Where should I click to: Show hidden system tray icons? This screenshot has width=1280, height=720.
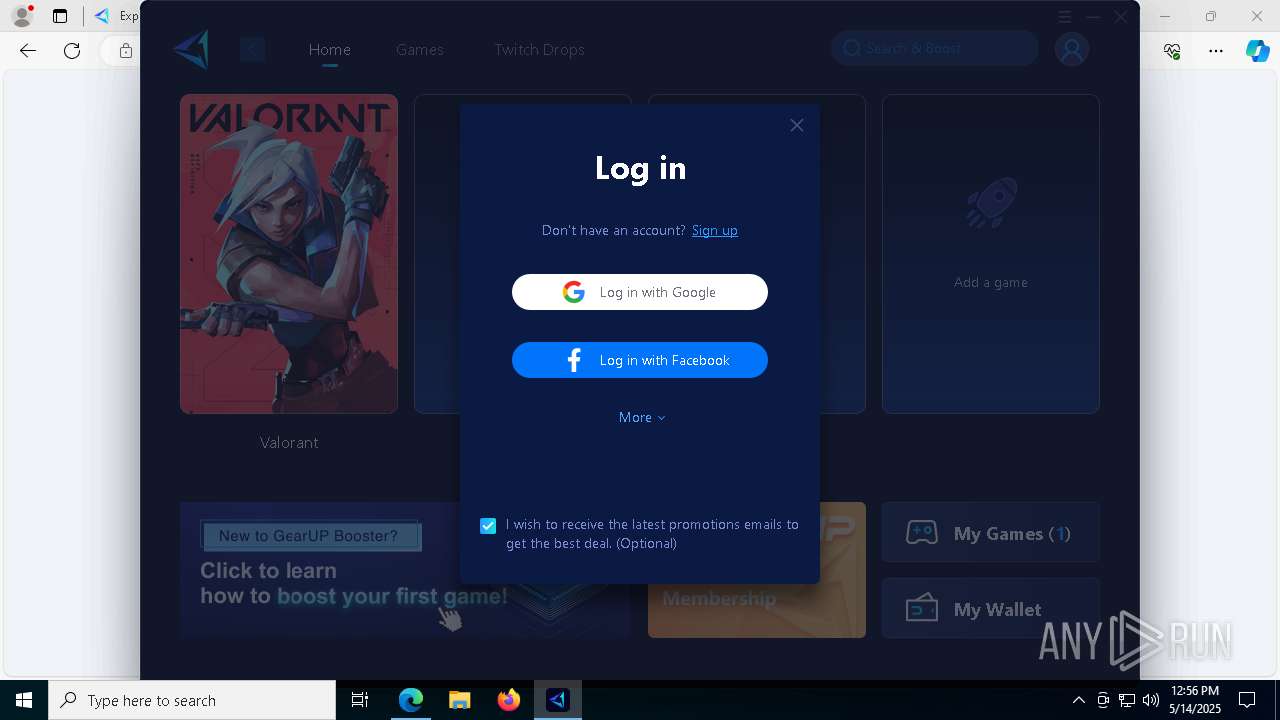[1078, 700]
